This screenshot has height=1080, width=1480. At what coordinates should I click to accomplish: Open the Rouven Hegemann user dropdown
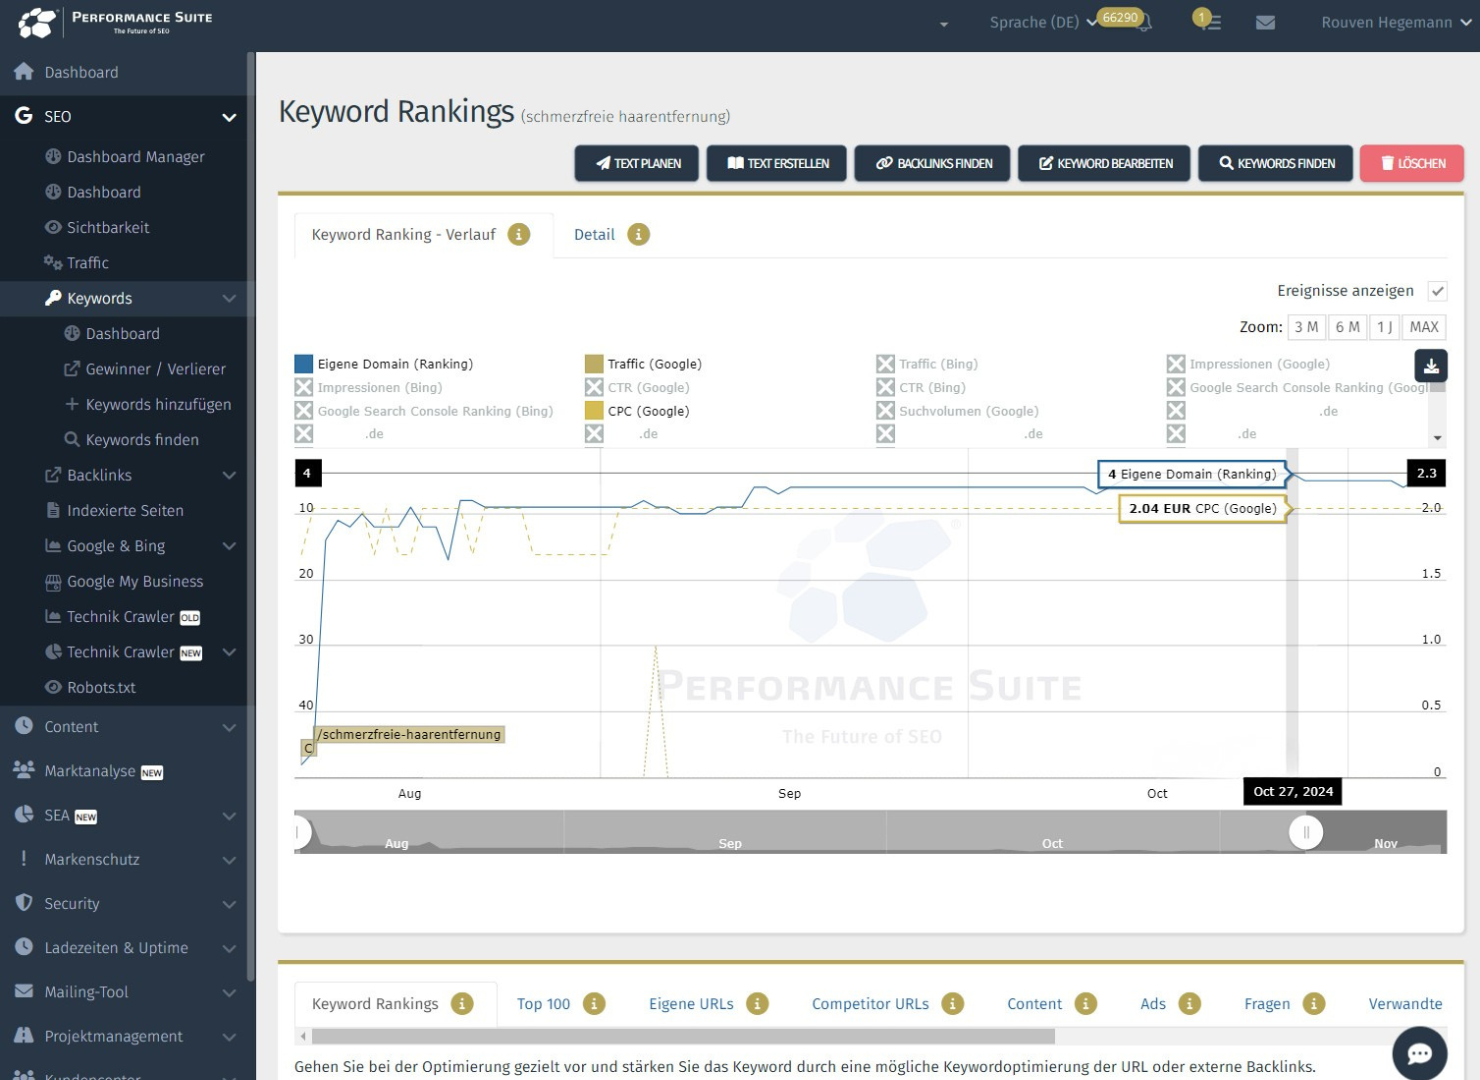1395,22
